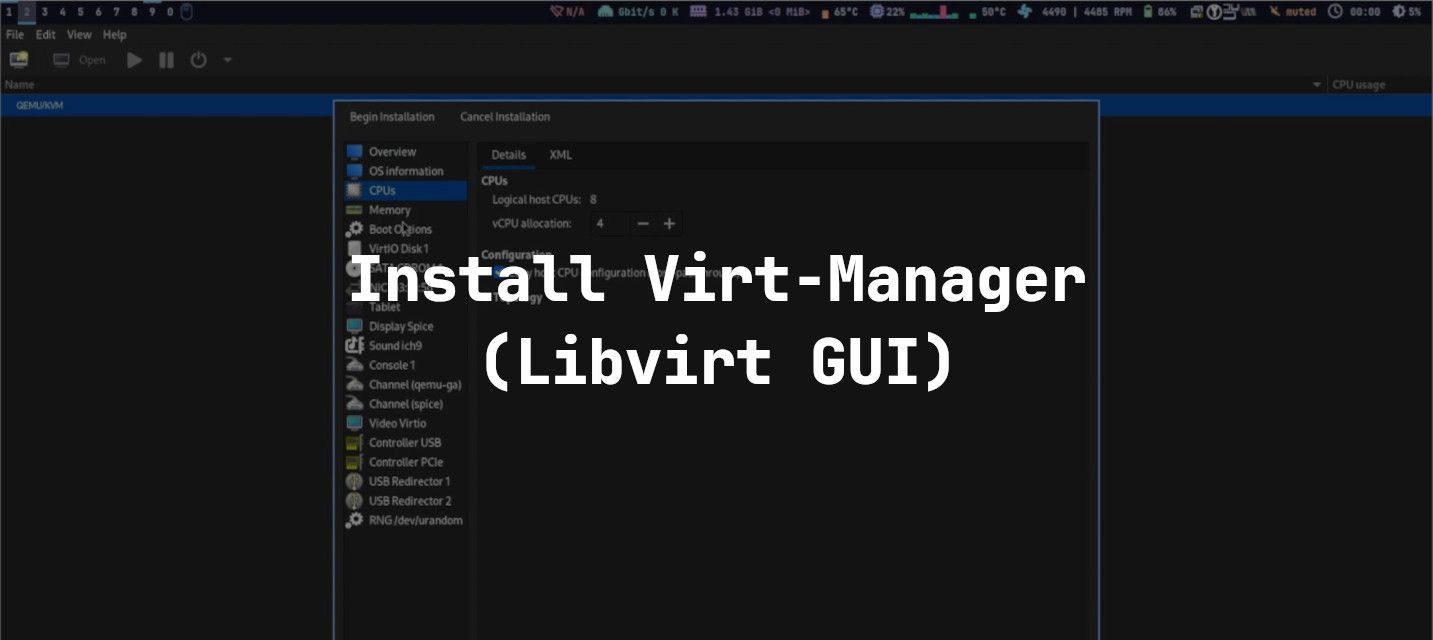Image resolution: width=1433 pixels, height=640 pixels.
Task: Select the Display Spice device
Action: 400,326
